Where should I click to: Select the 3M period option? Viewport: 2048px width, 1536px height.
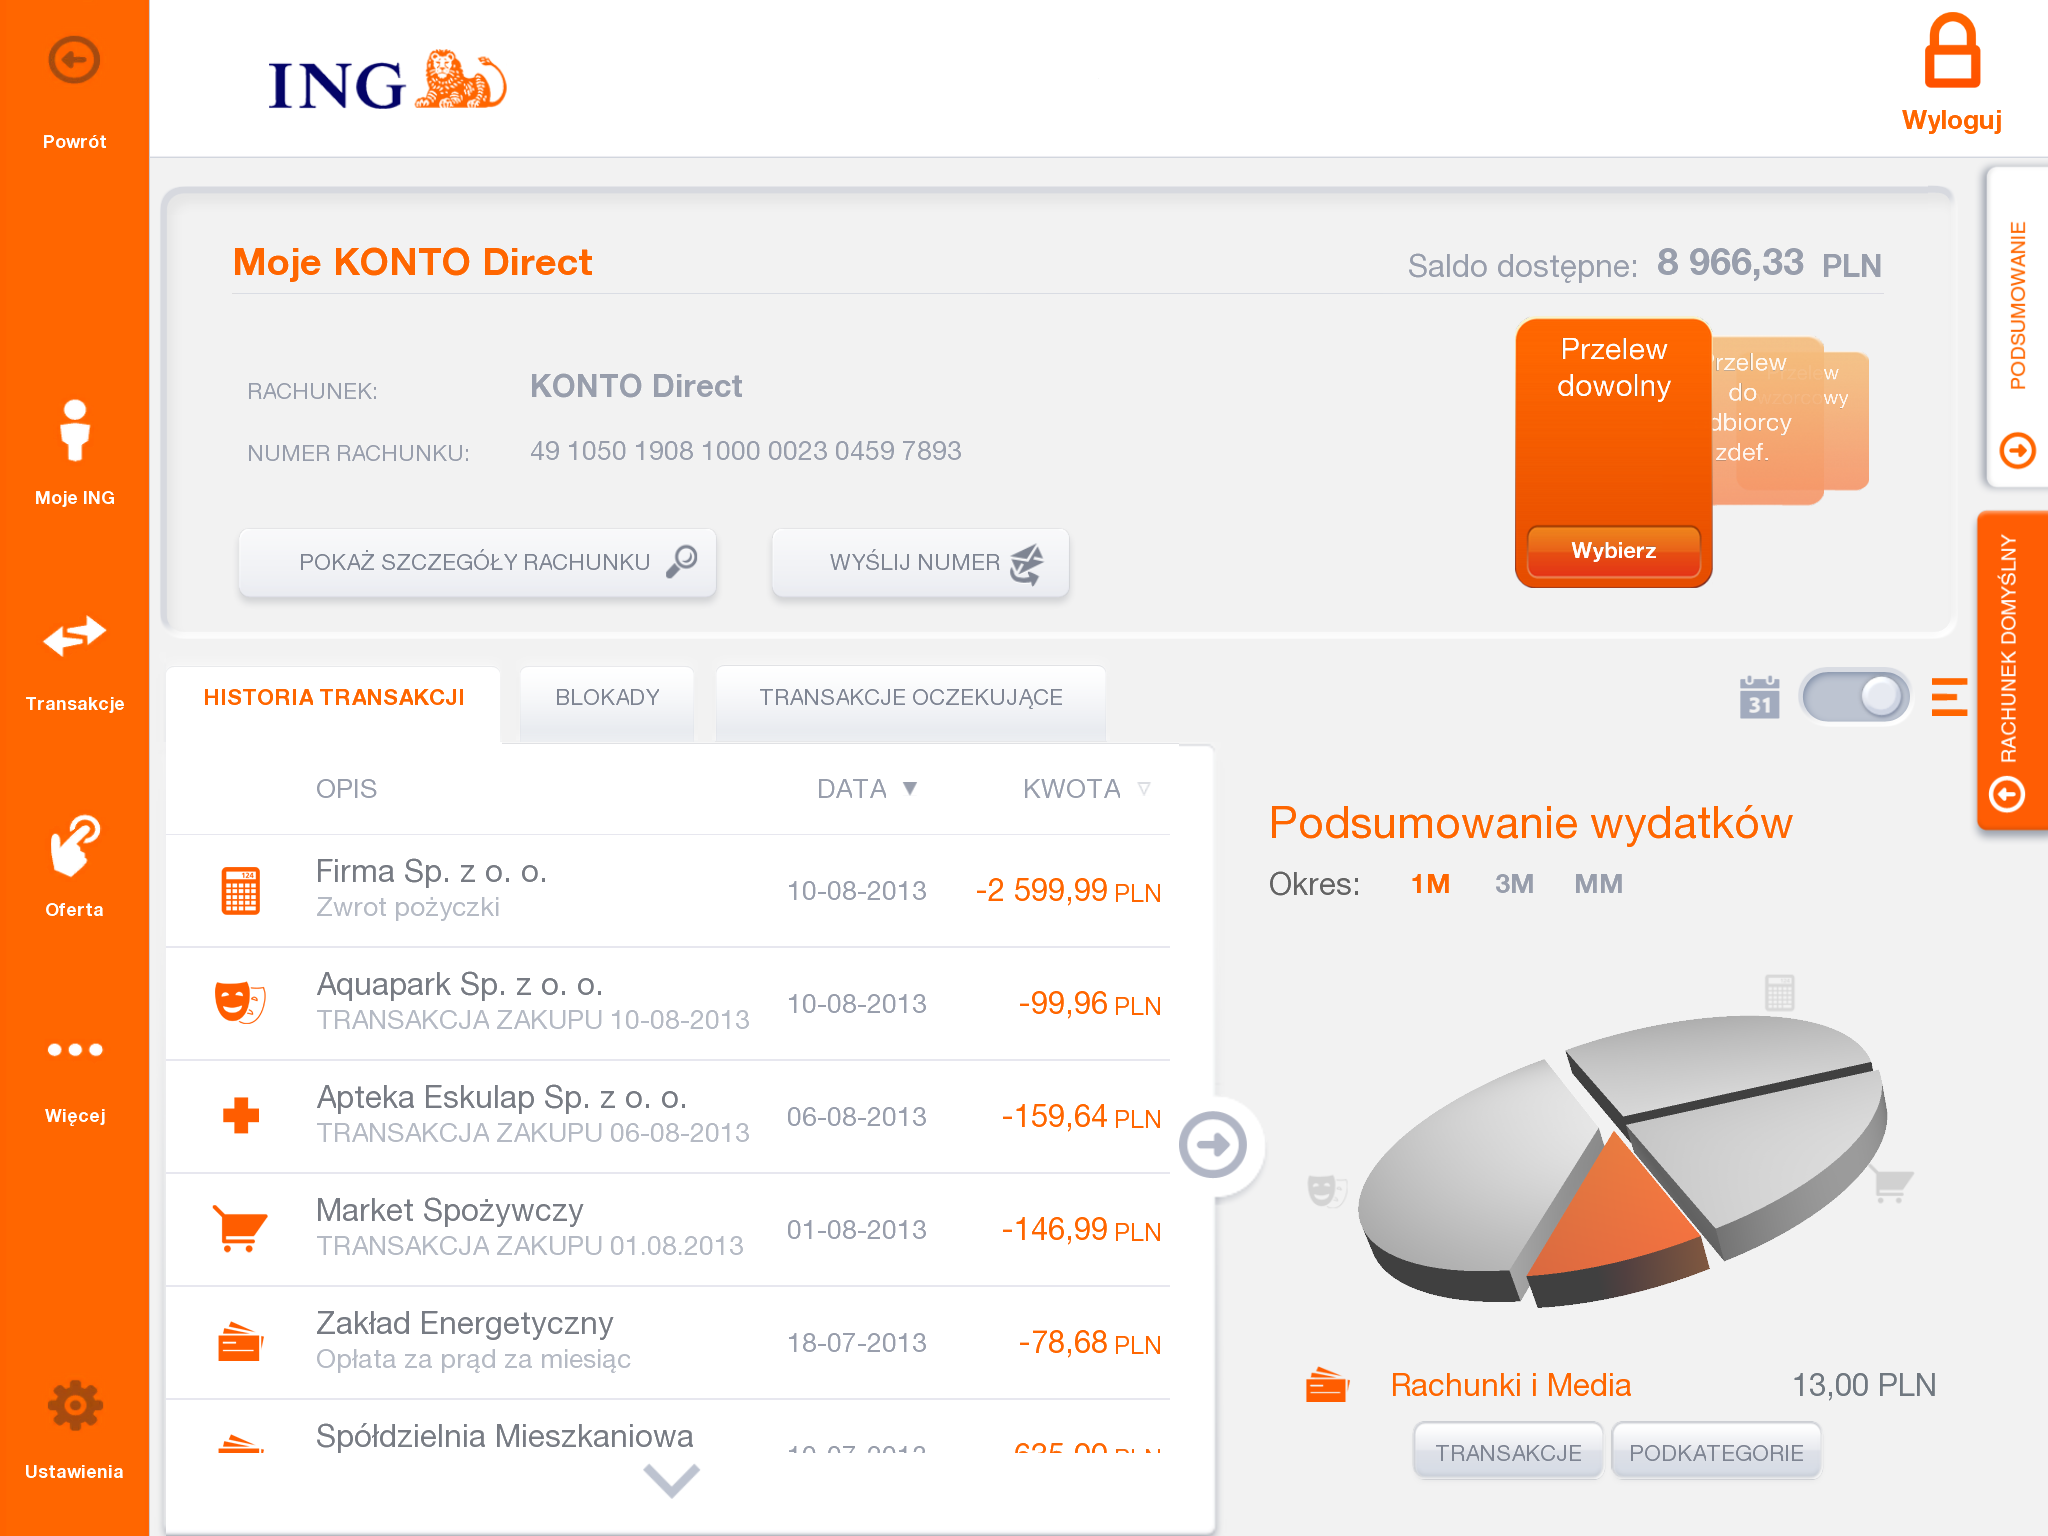1514,884
